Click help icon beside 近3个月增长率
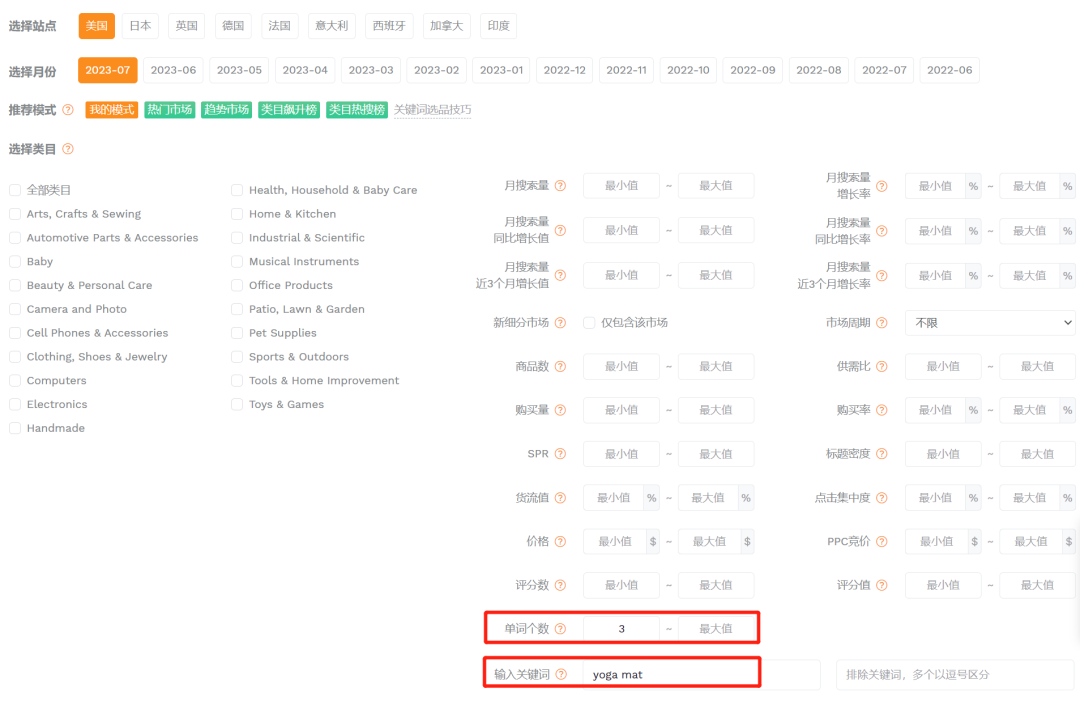The image size is (1080, 705). tap(882, 275)
